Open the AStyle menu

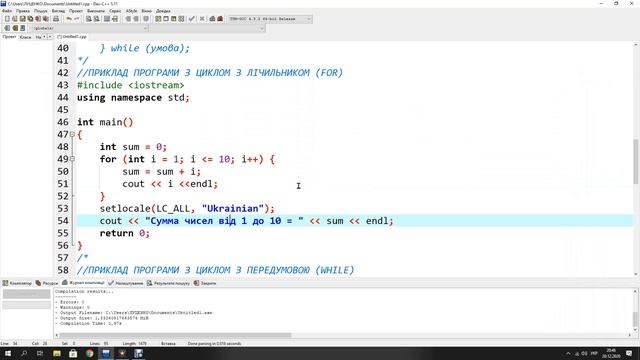click(x=131, y=11)
